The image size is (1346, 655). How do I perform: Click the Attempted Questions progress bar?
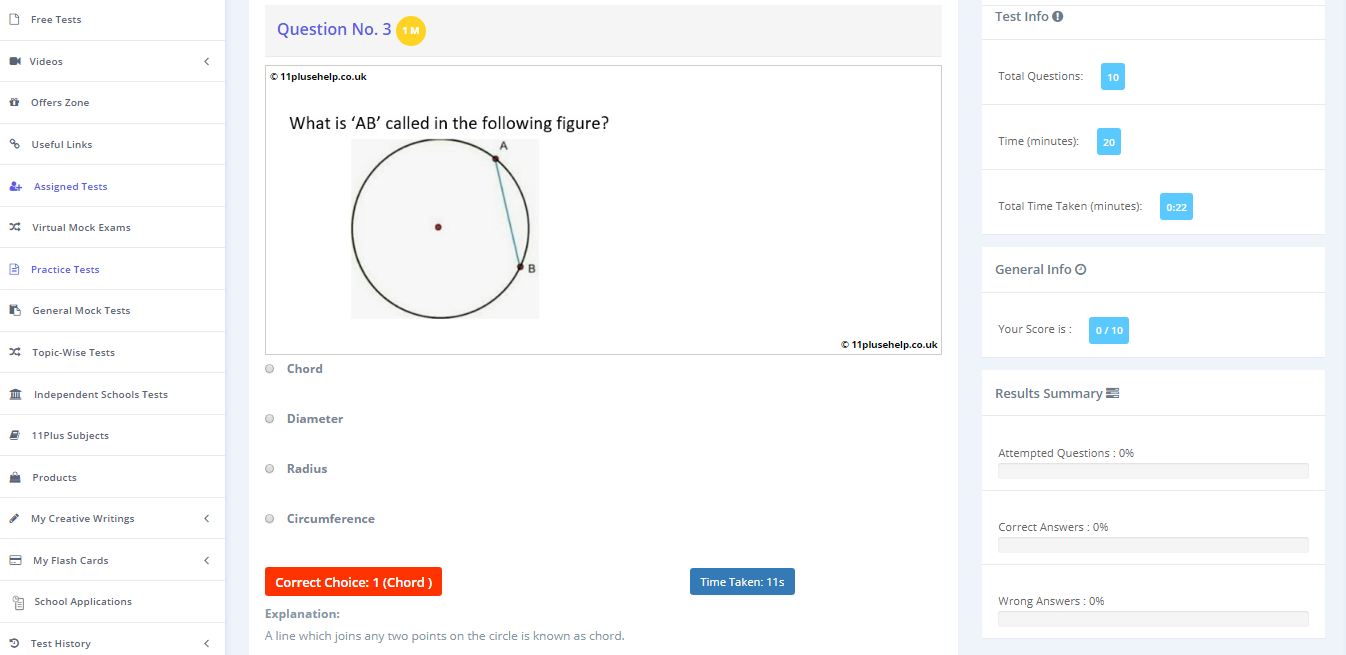tap(1153, 471)
